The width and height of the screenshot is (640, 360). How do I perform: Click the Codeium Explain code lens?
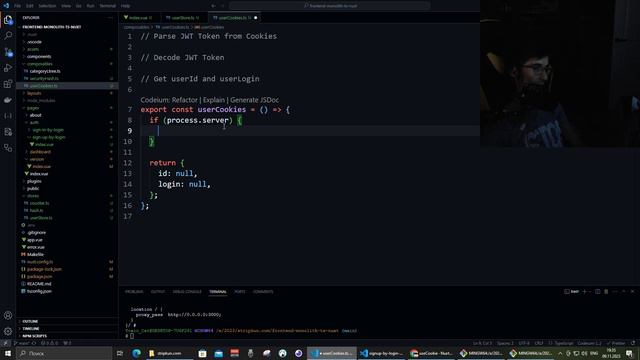[213, 100]
